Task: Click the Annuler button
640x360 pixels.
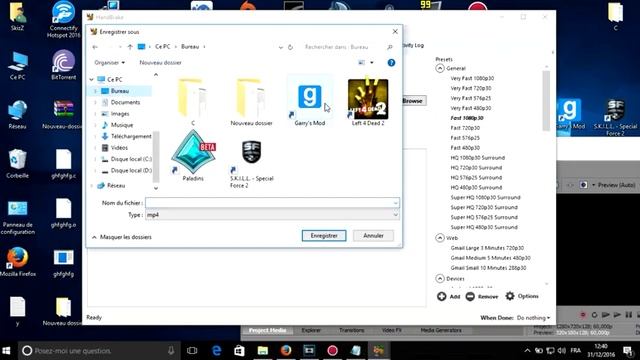Action: click(x=373, y=236)
